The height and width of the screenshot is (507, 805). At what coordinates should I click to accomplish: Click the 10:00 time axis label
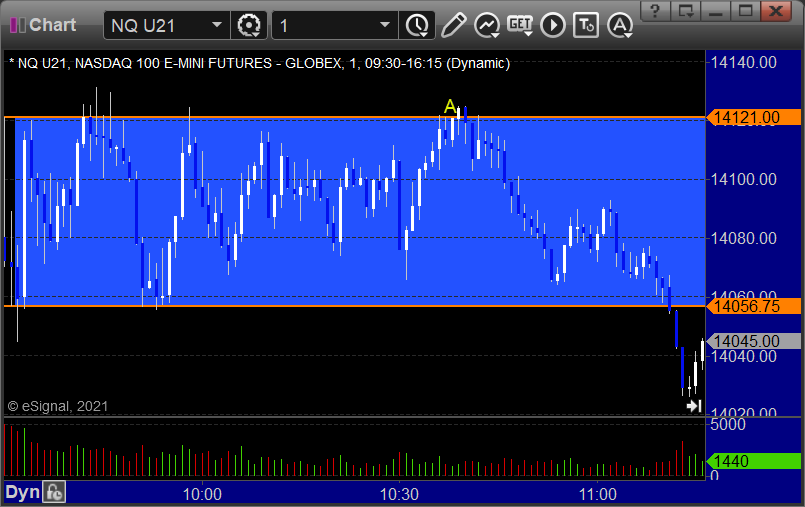[x=202, y=495]
